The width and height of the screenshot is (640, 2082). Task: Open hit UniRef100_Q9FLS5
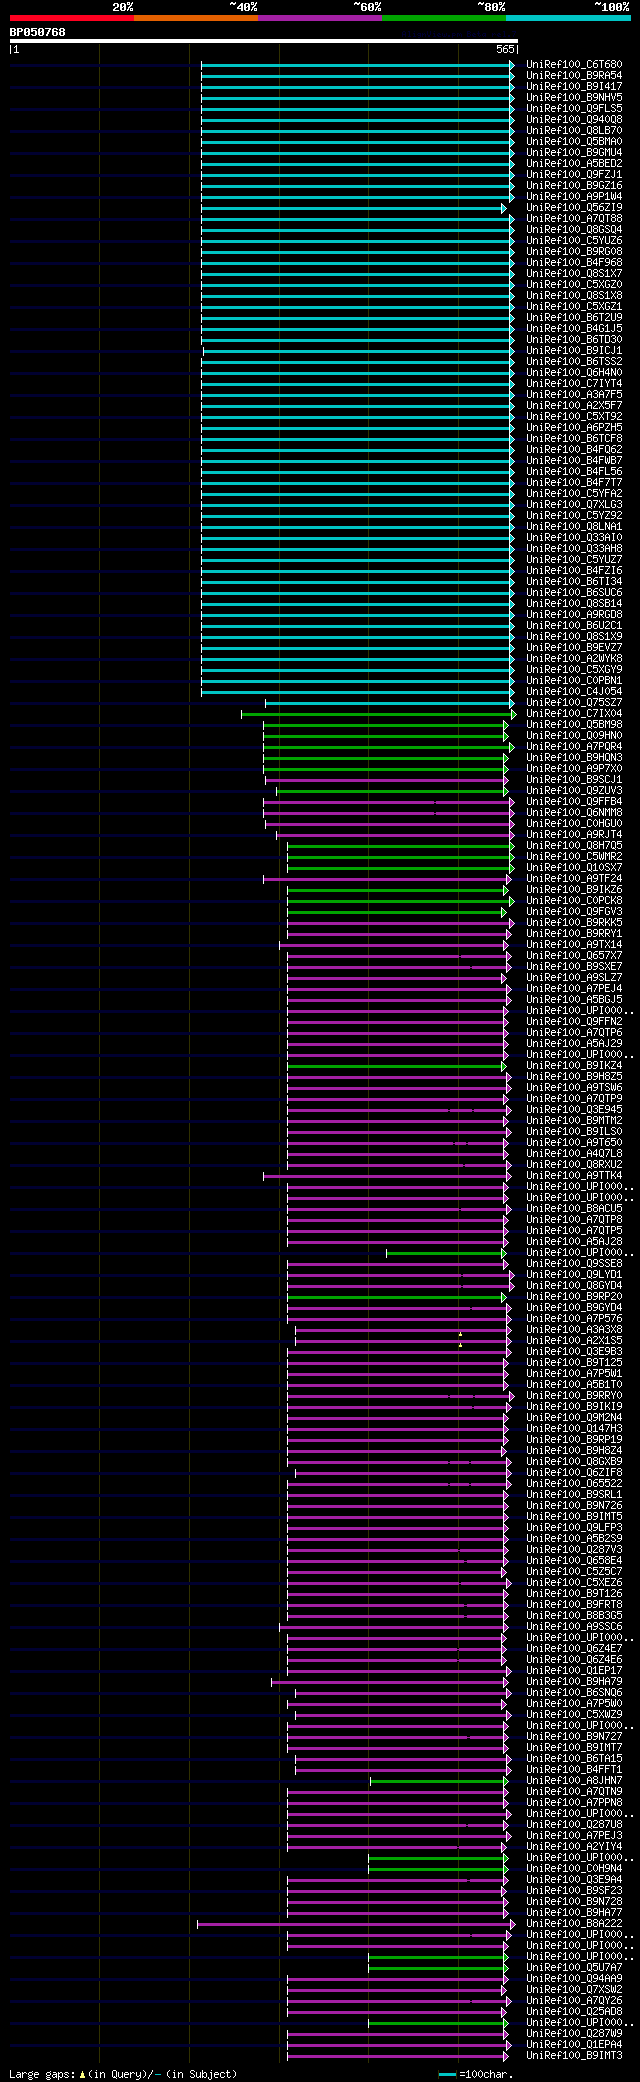[574, 109]
